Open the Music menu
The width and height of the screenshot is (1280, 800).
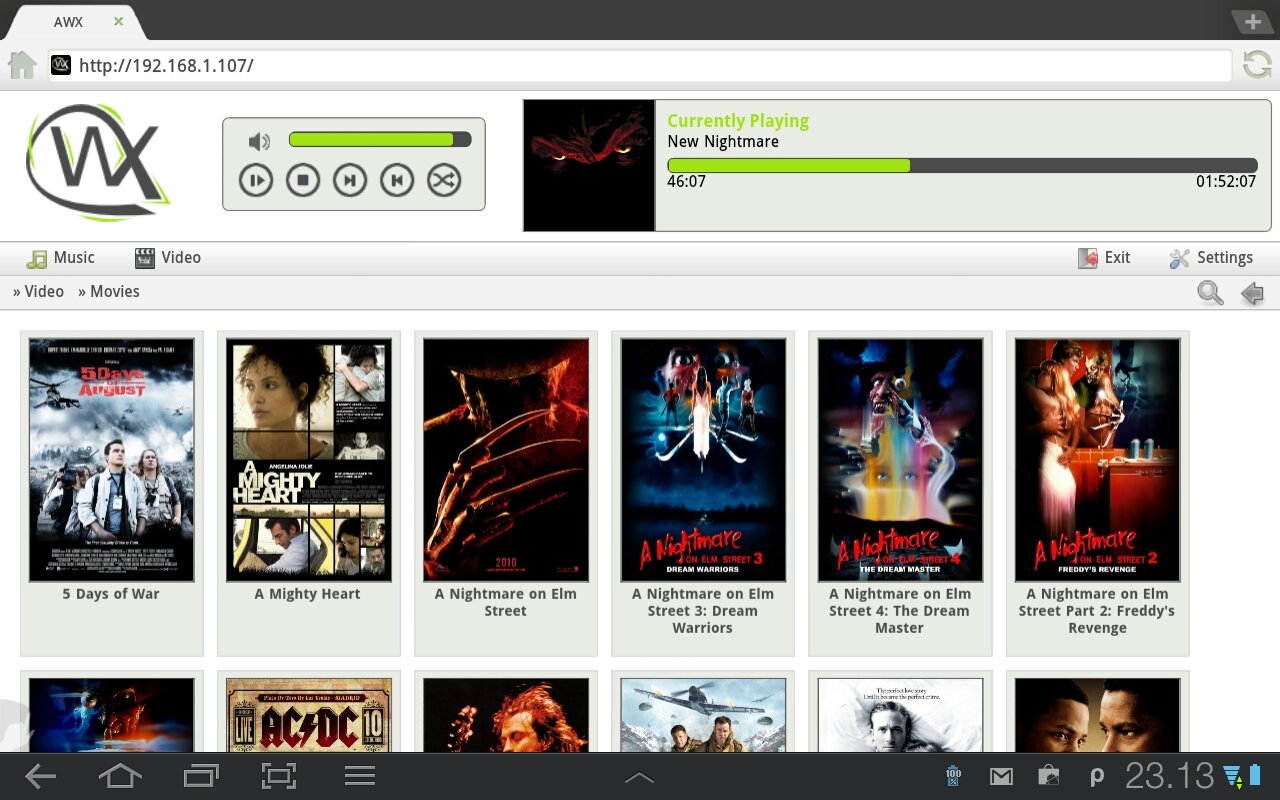[x=61, y=258]
